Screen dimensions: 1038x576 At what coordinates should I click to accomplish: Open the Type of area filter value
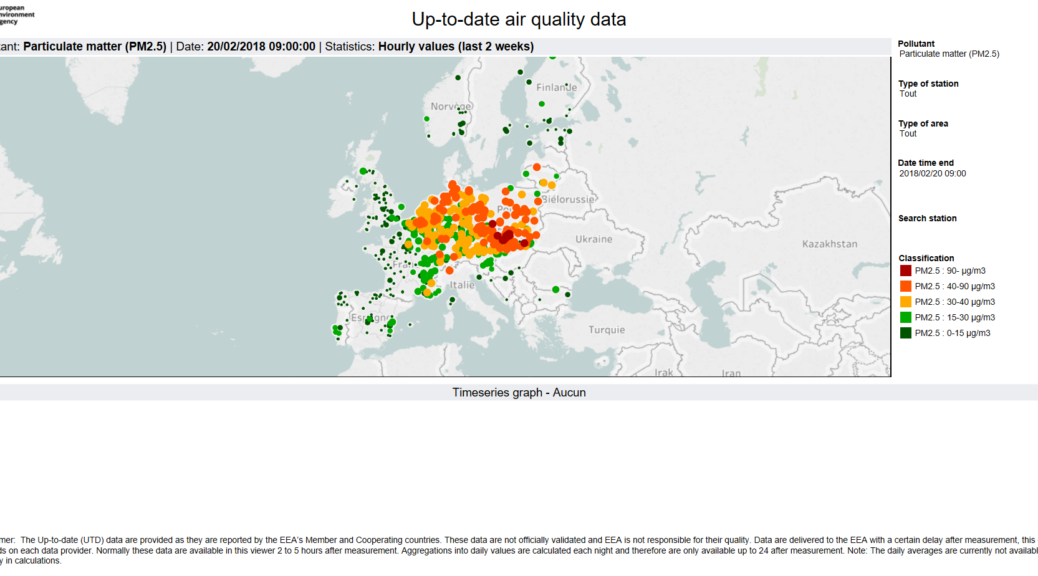pyautogui.click(x=908, y=134)
